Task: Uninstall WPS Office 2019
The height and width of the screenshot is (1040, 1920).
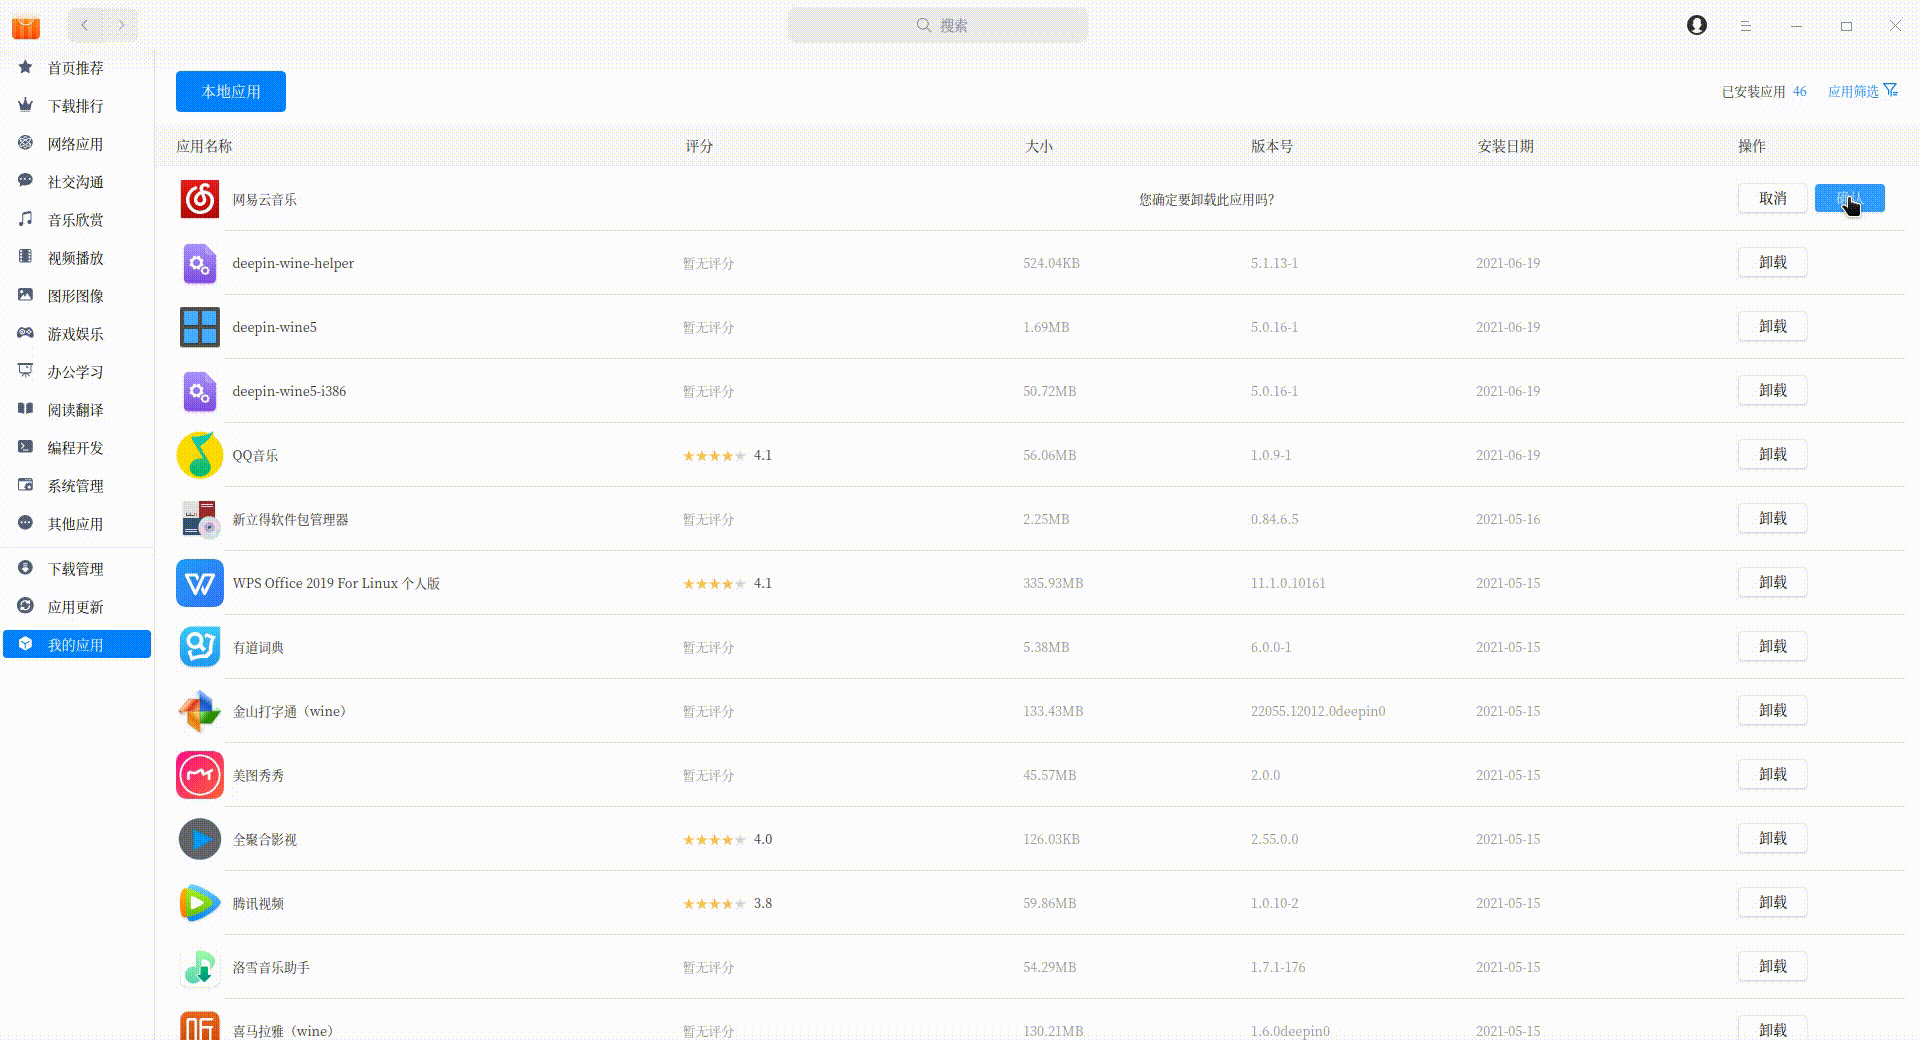Action: point(1773,582)
